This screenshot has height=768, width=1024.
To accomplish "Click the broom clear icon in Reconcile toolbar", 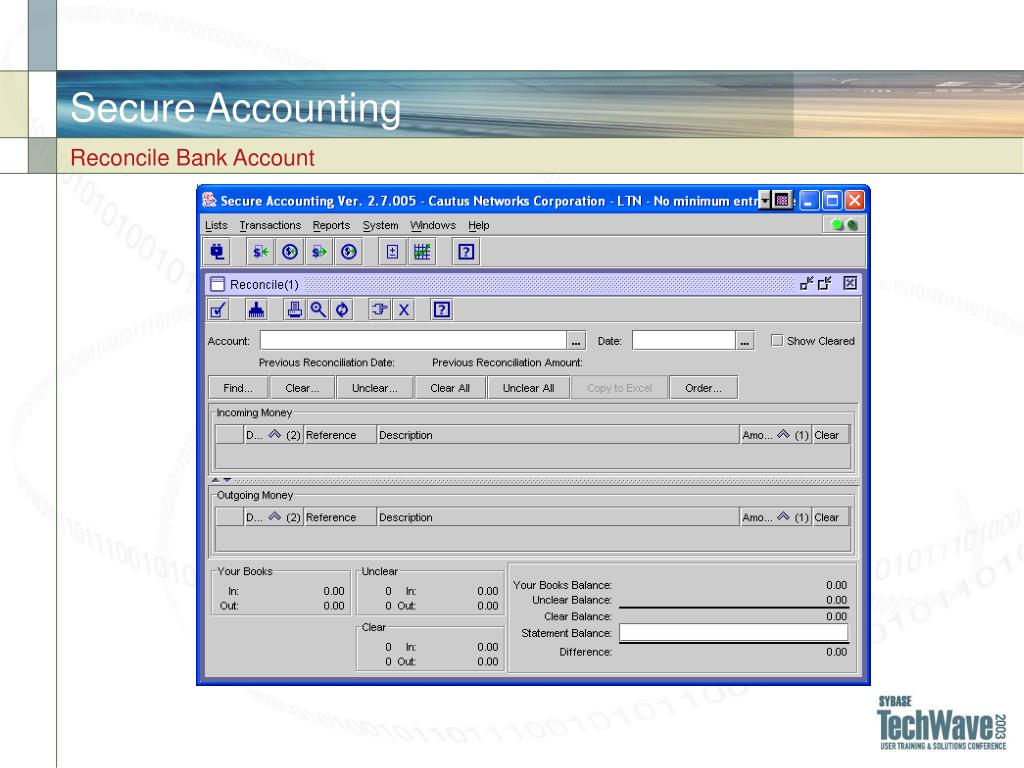I will pos(256,310).
